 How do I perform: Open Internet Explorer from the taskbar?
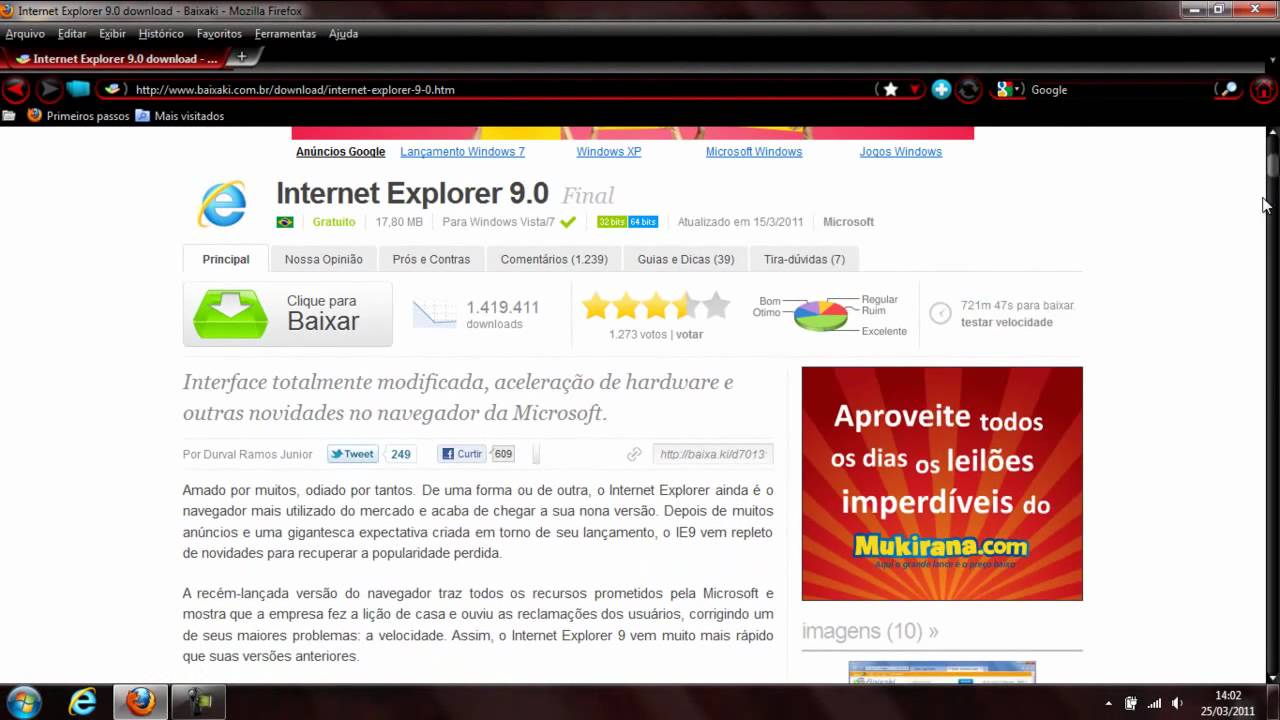pyautogui.click(x=82, y=702)
